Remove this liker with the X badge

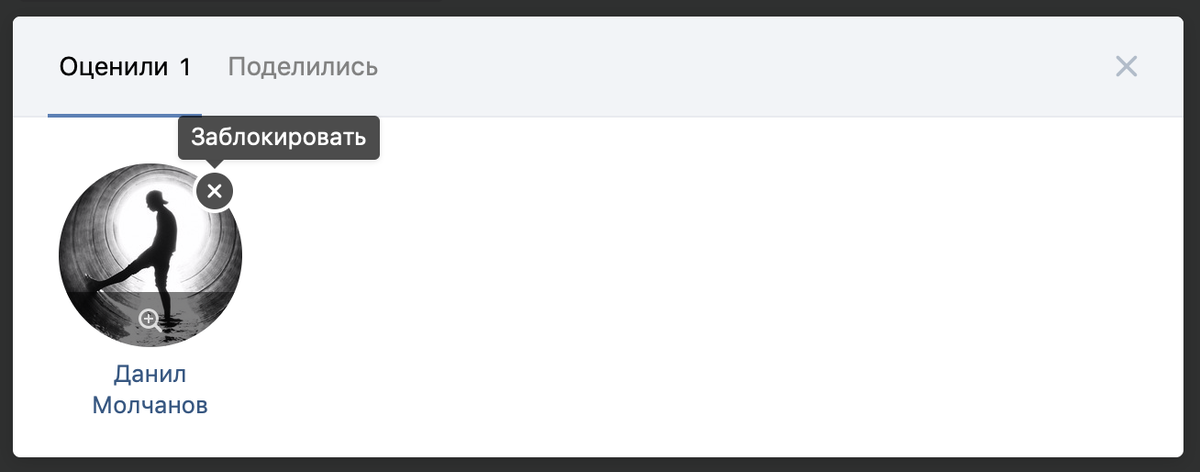(214, 191)
